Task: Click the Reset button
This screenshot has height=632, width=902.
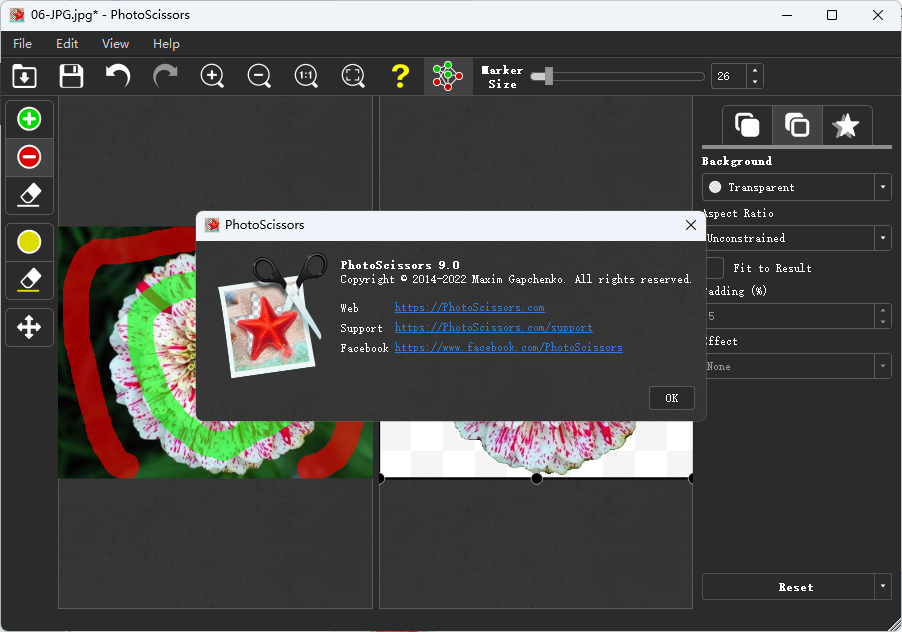Action: [x=789, y=587]
